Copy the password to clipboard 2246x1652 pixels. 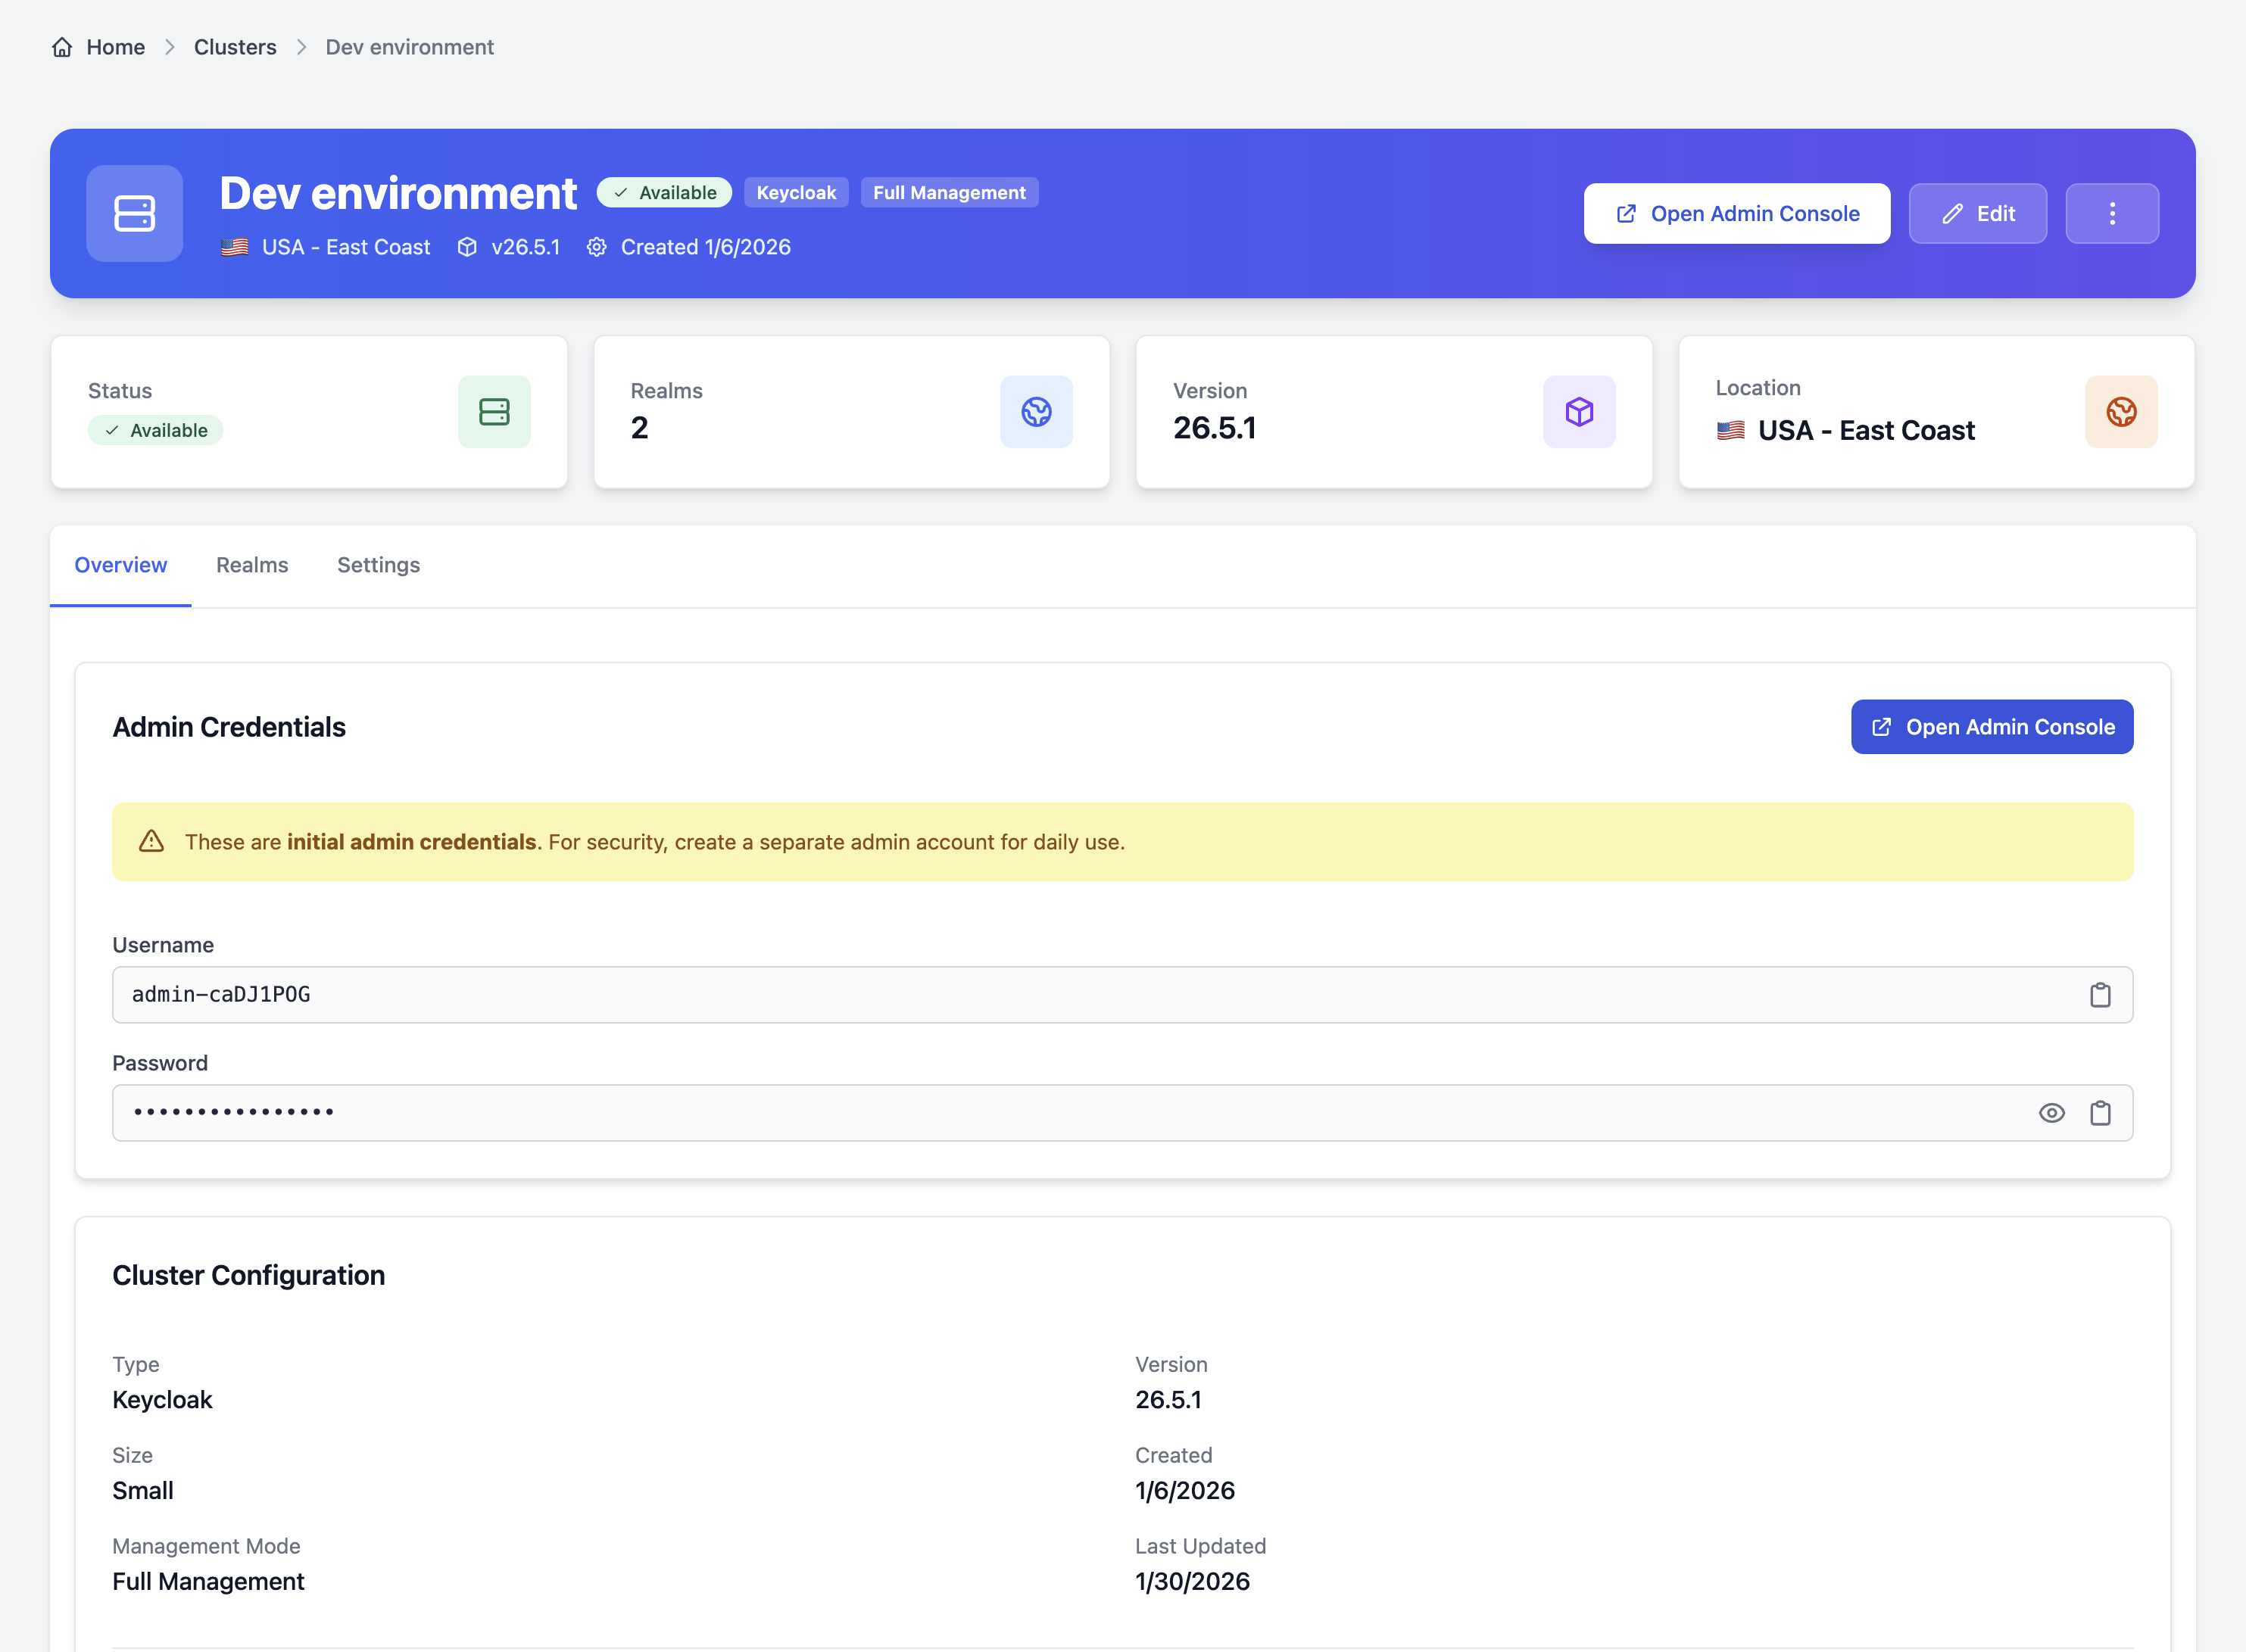(2100, 1112)
